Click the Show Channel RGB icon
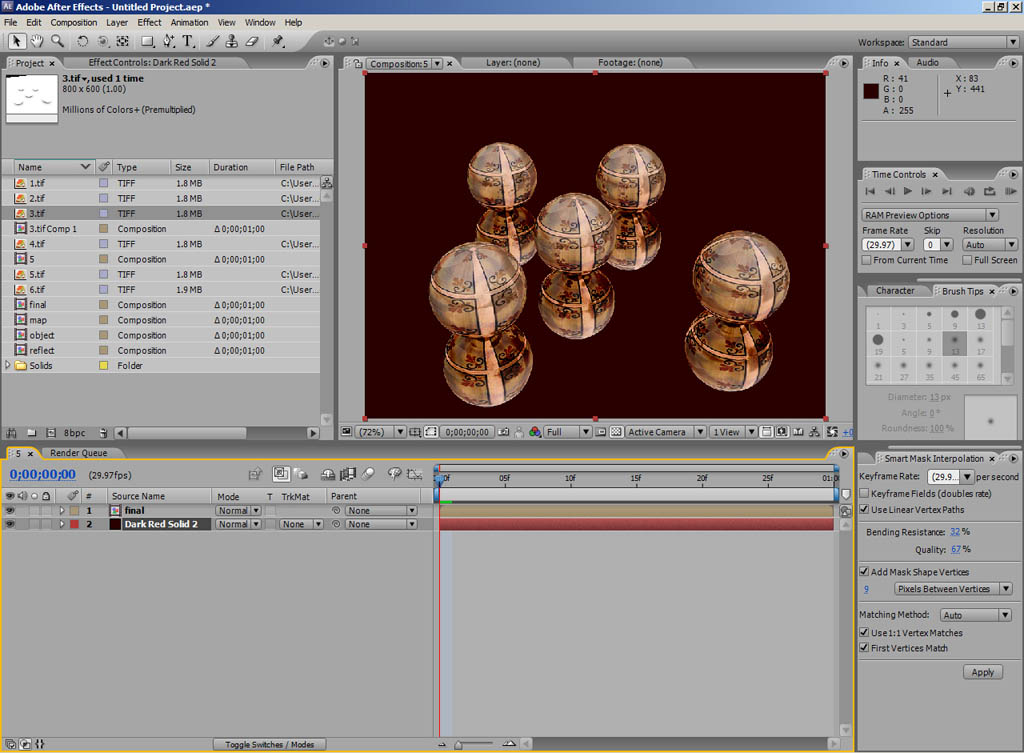The image size is (1024, 753). click(x=535, y=432)
